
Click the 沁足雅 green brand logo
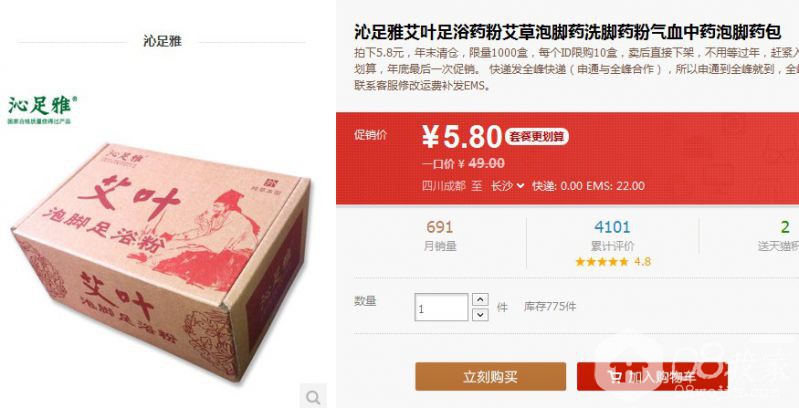(43, 109)
